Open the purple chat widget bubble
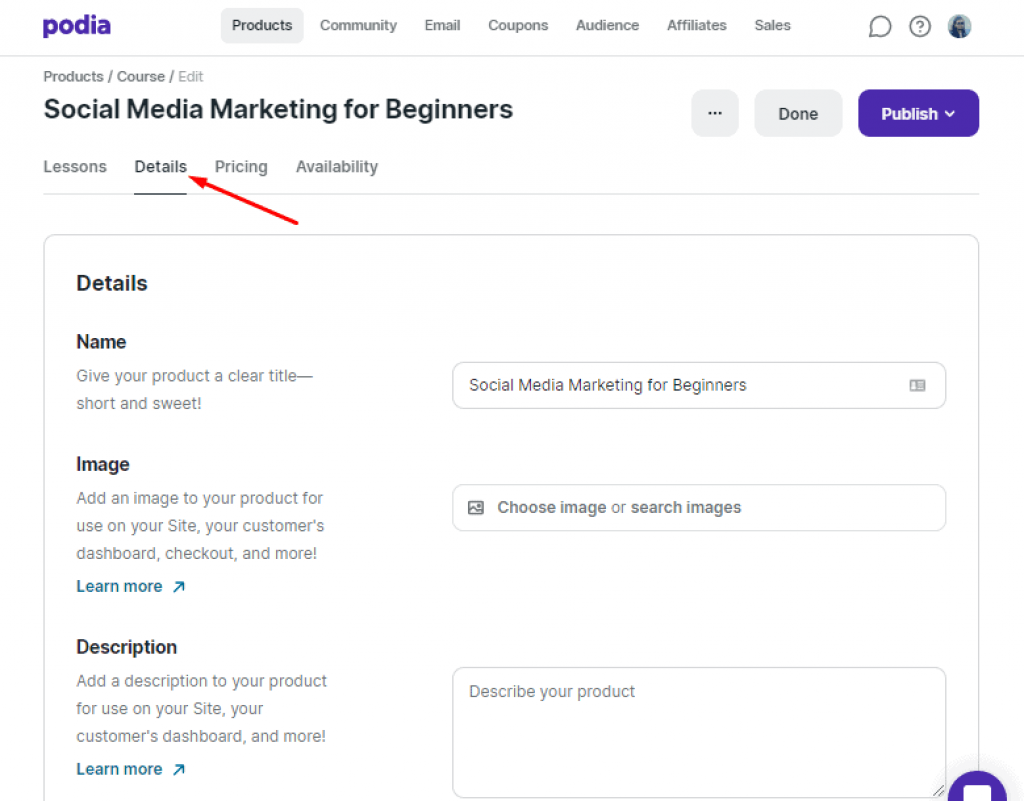 tap(977, 787)
